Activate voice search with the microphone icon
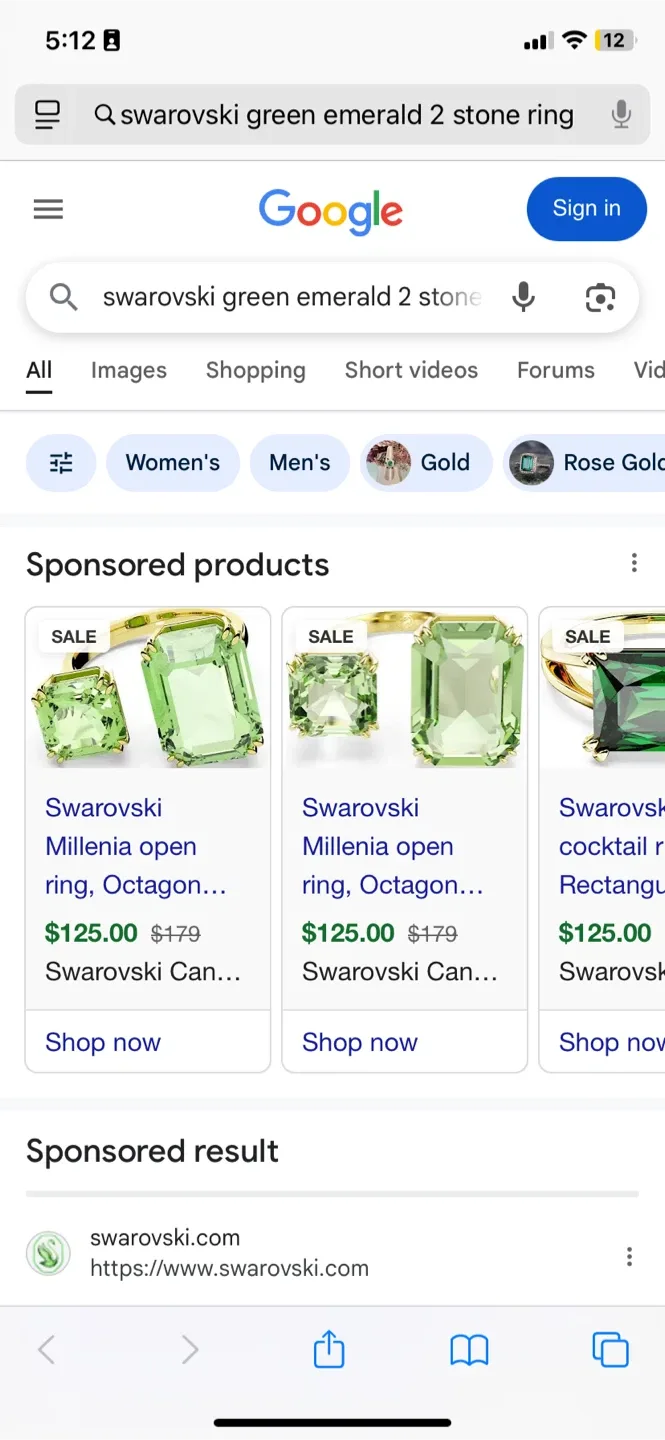 523,297
